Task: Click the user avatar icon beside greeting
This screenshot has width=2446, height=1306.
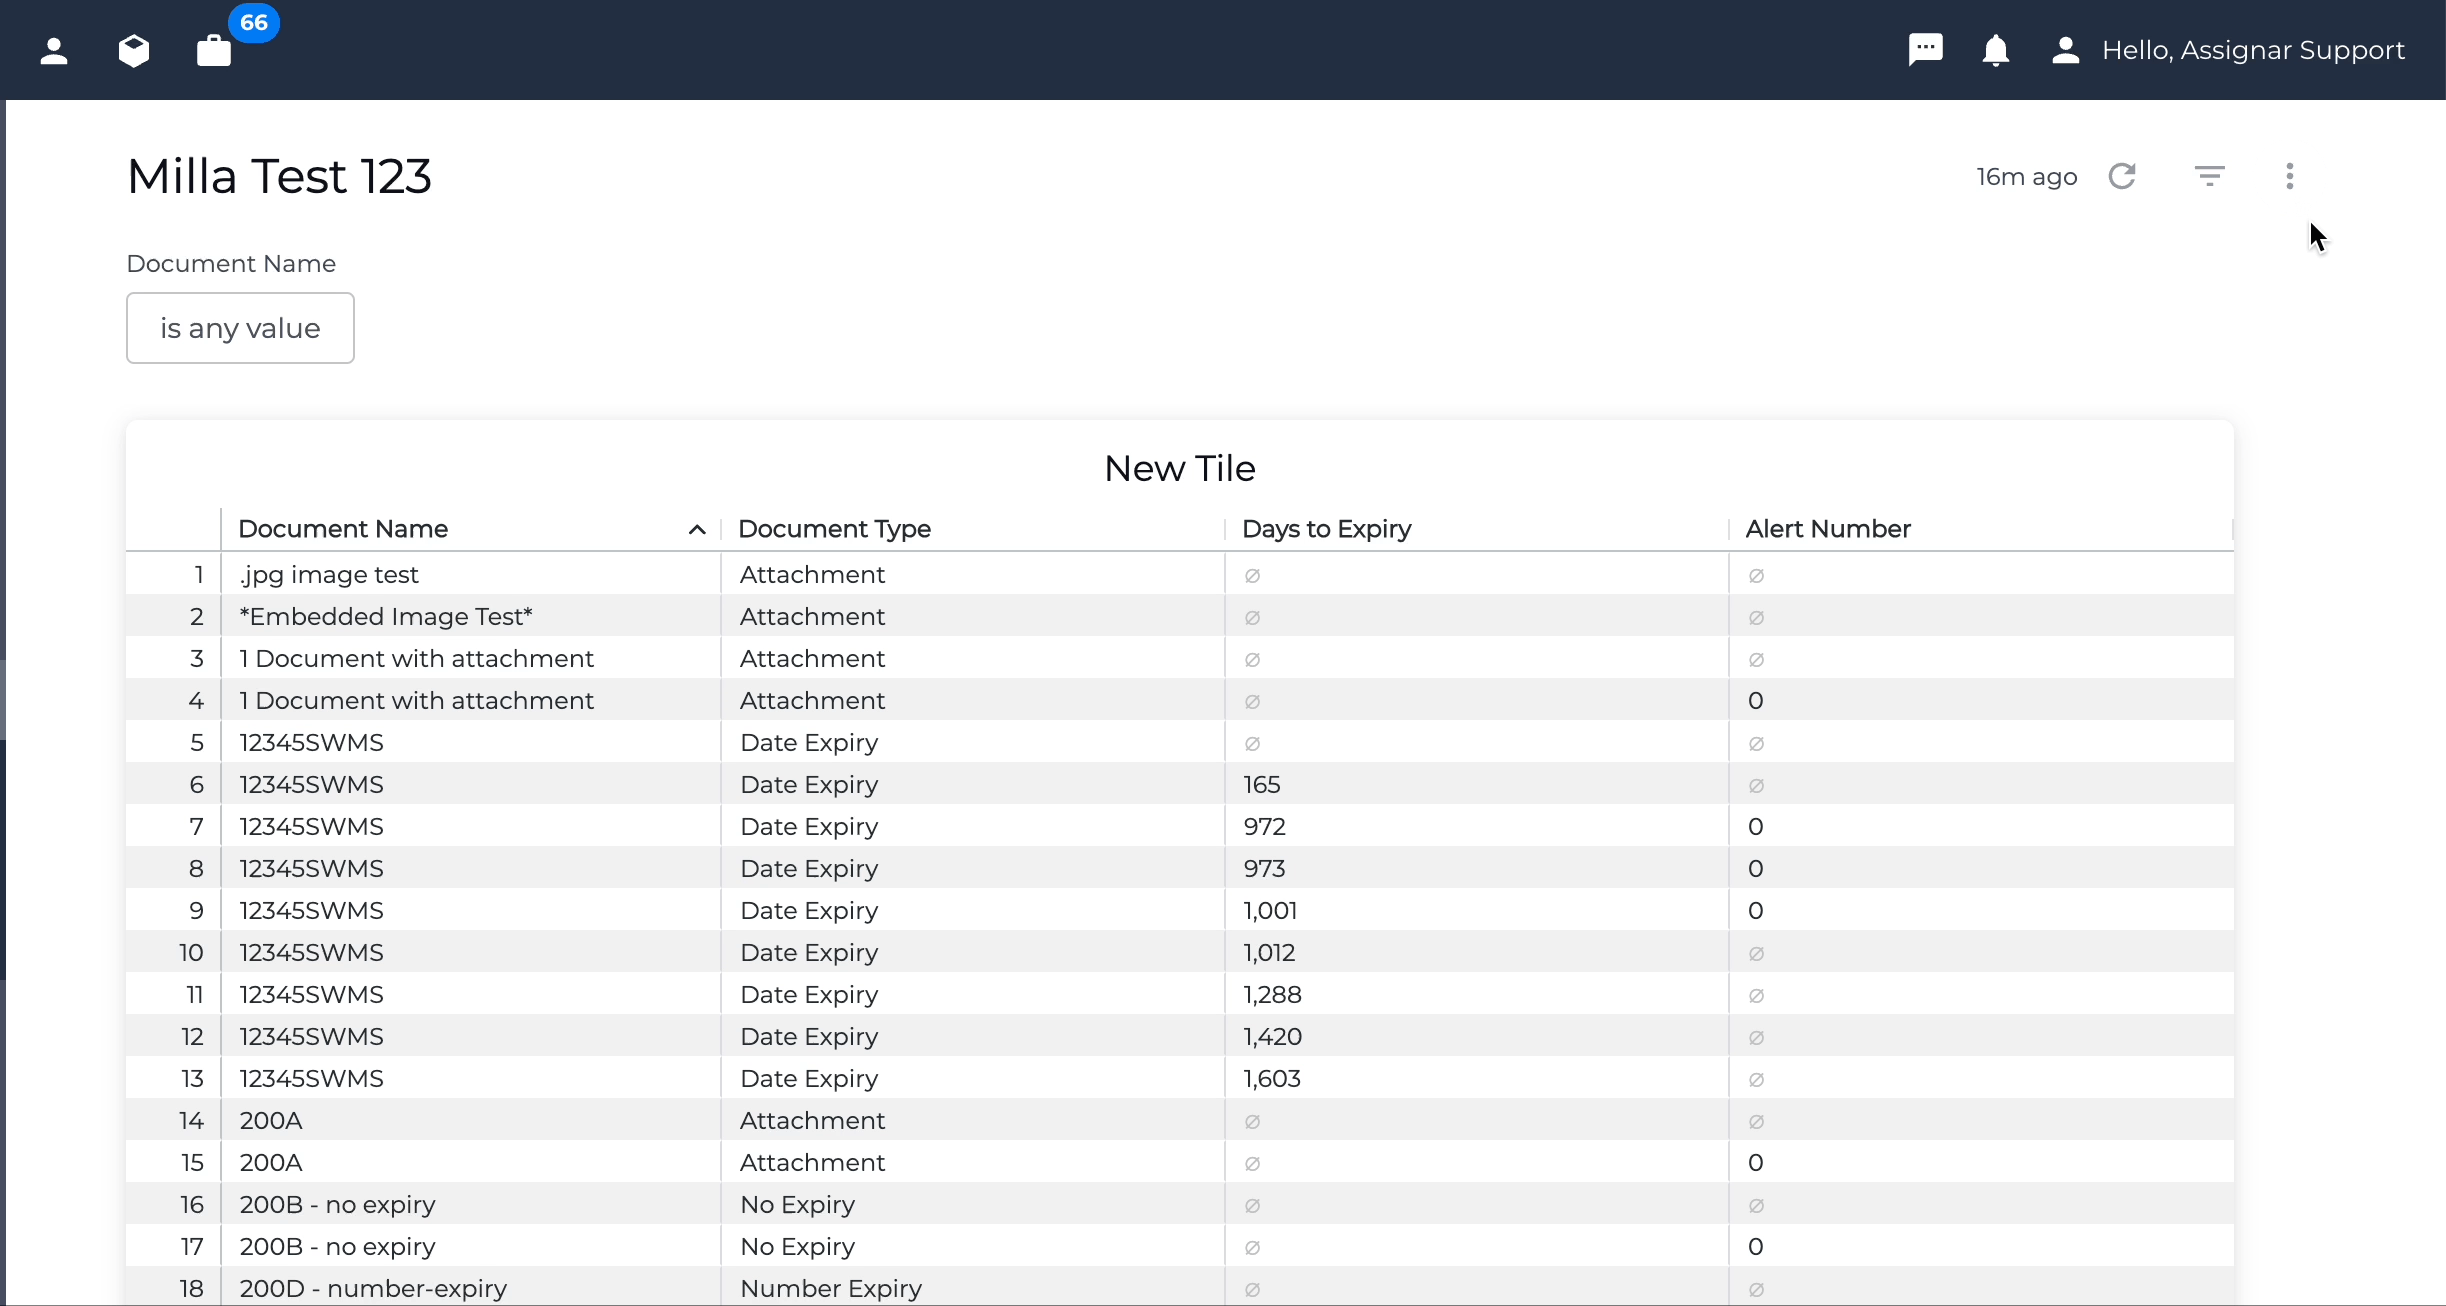Action: 2065,50
